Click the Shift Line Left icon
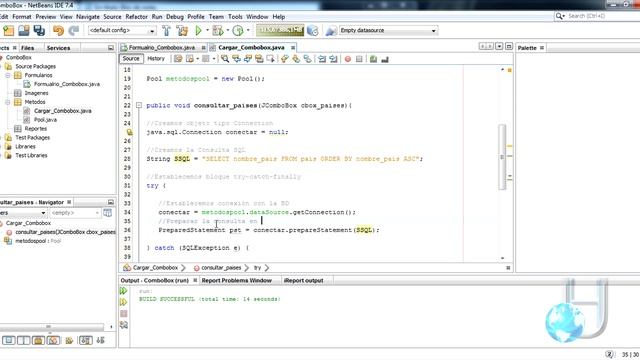 (322, 59)
